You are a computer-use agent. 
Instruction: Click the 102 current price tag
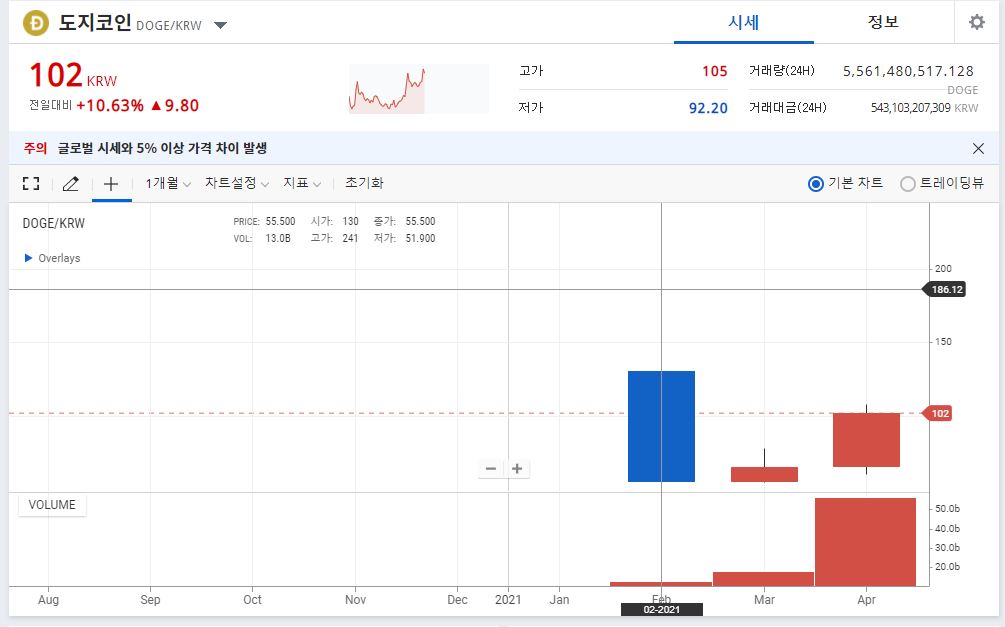pos(938,414)
